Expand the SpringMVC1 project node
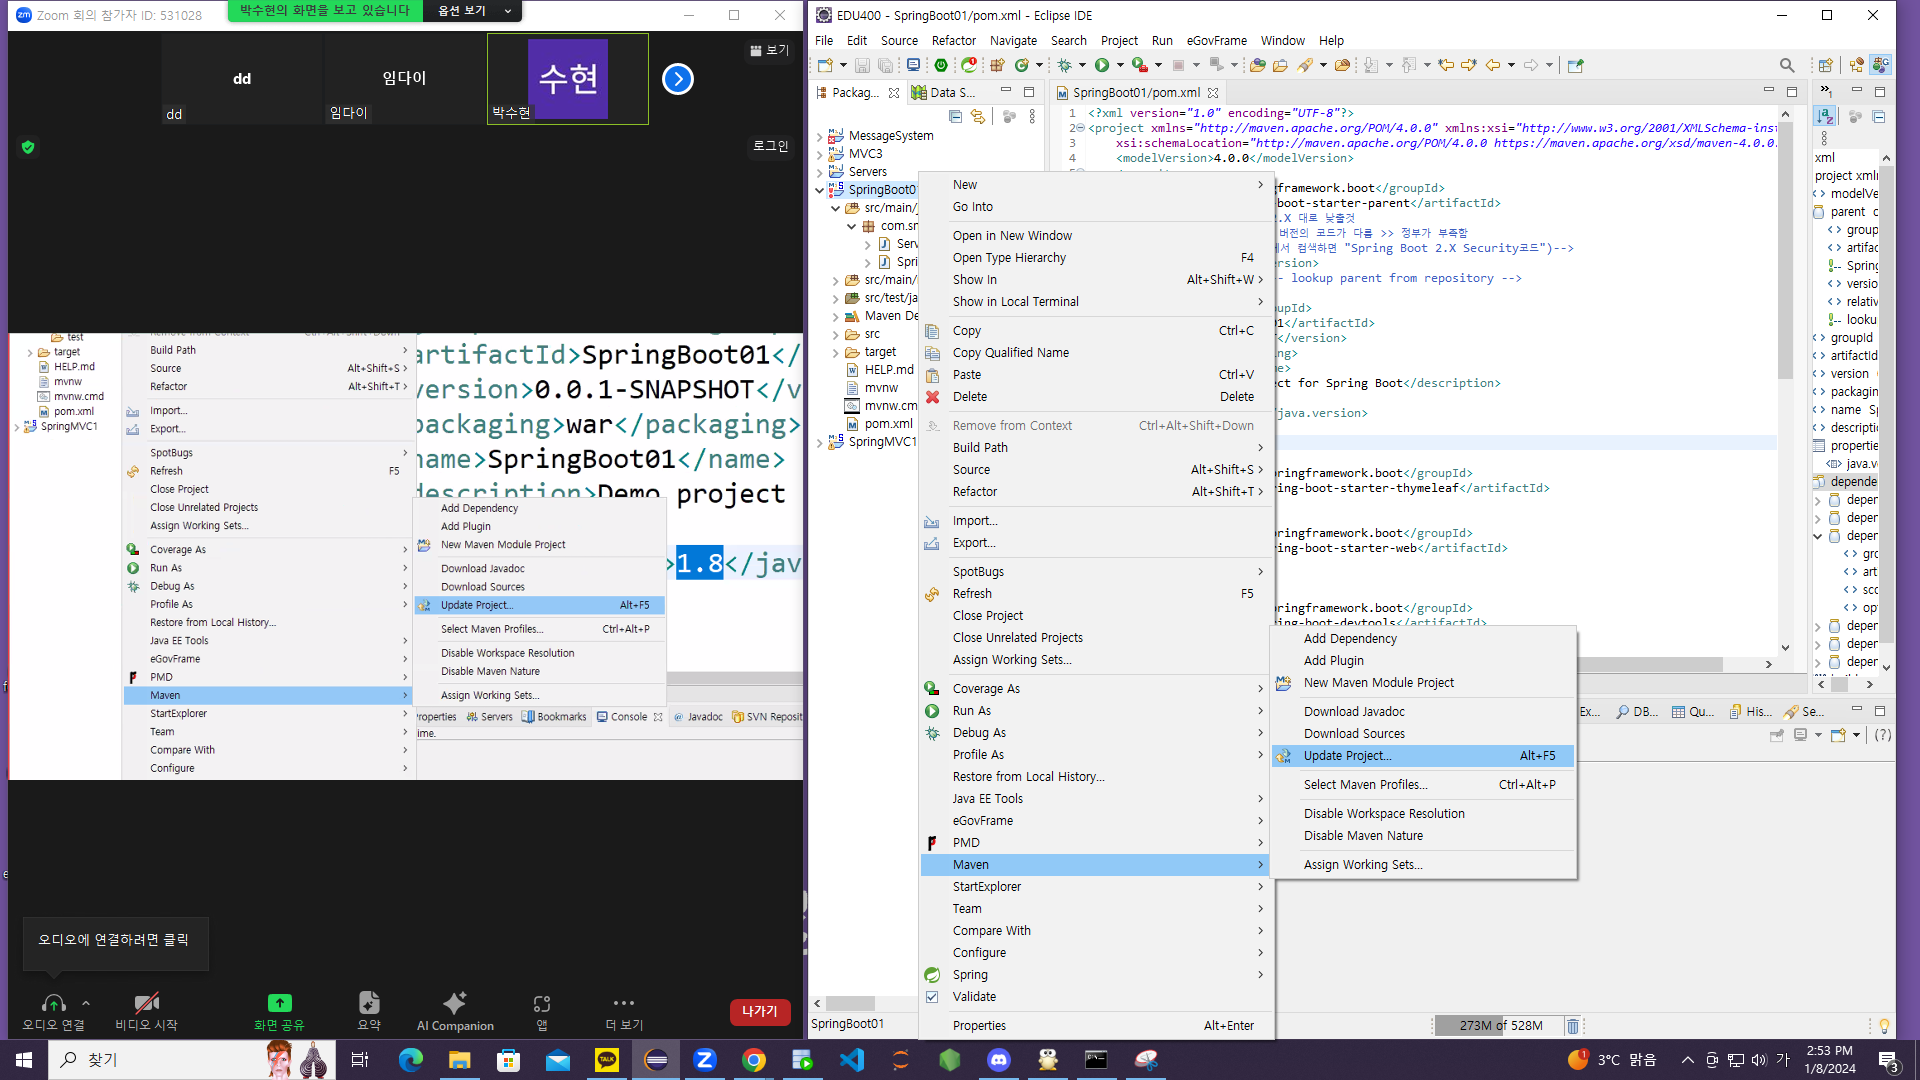The width and height of the screenshot is (1920, 1080). point(820,442)
